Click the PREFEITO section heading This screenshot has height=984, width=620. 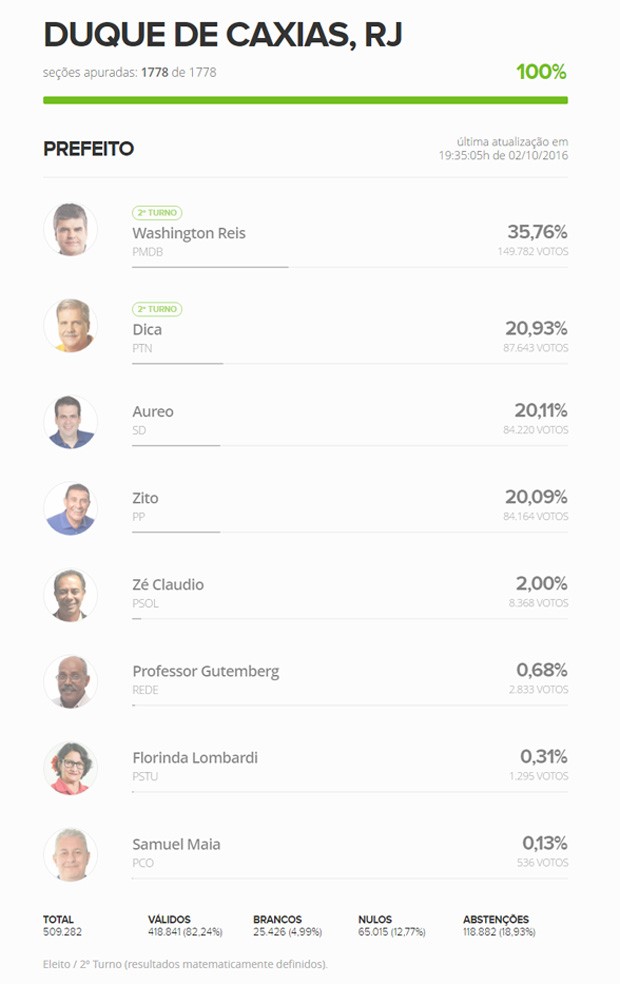click(88, 149)
